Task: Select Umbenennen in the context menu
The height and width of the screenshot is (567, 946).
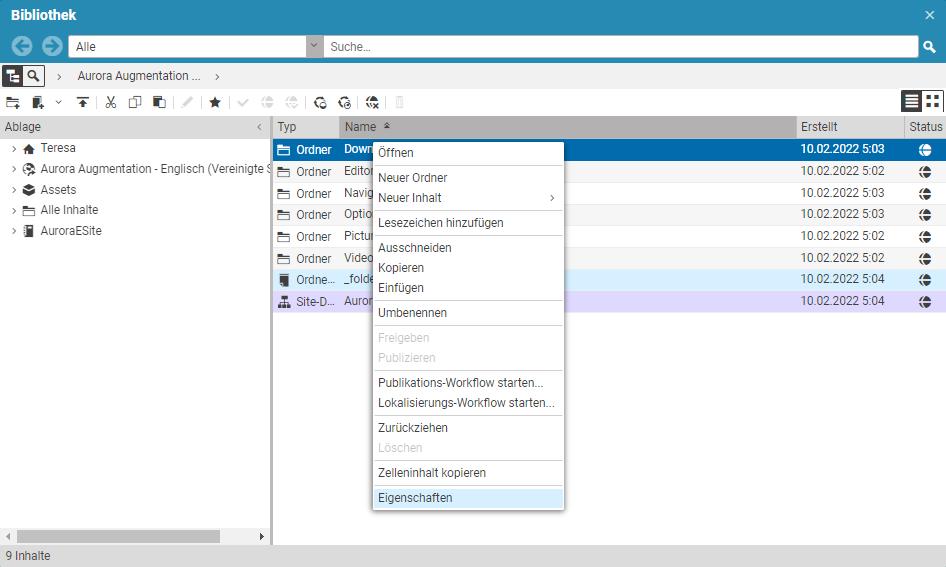Action: [412, 313]
